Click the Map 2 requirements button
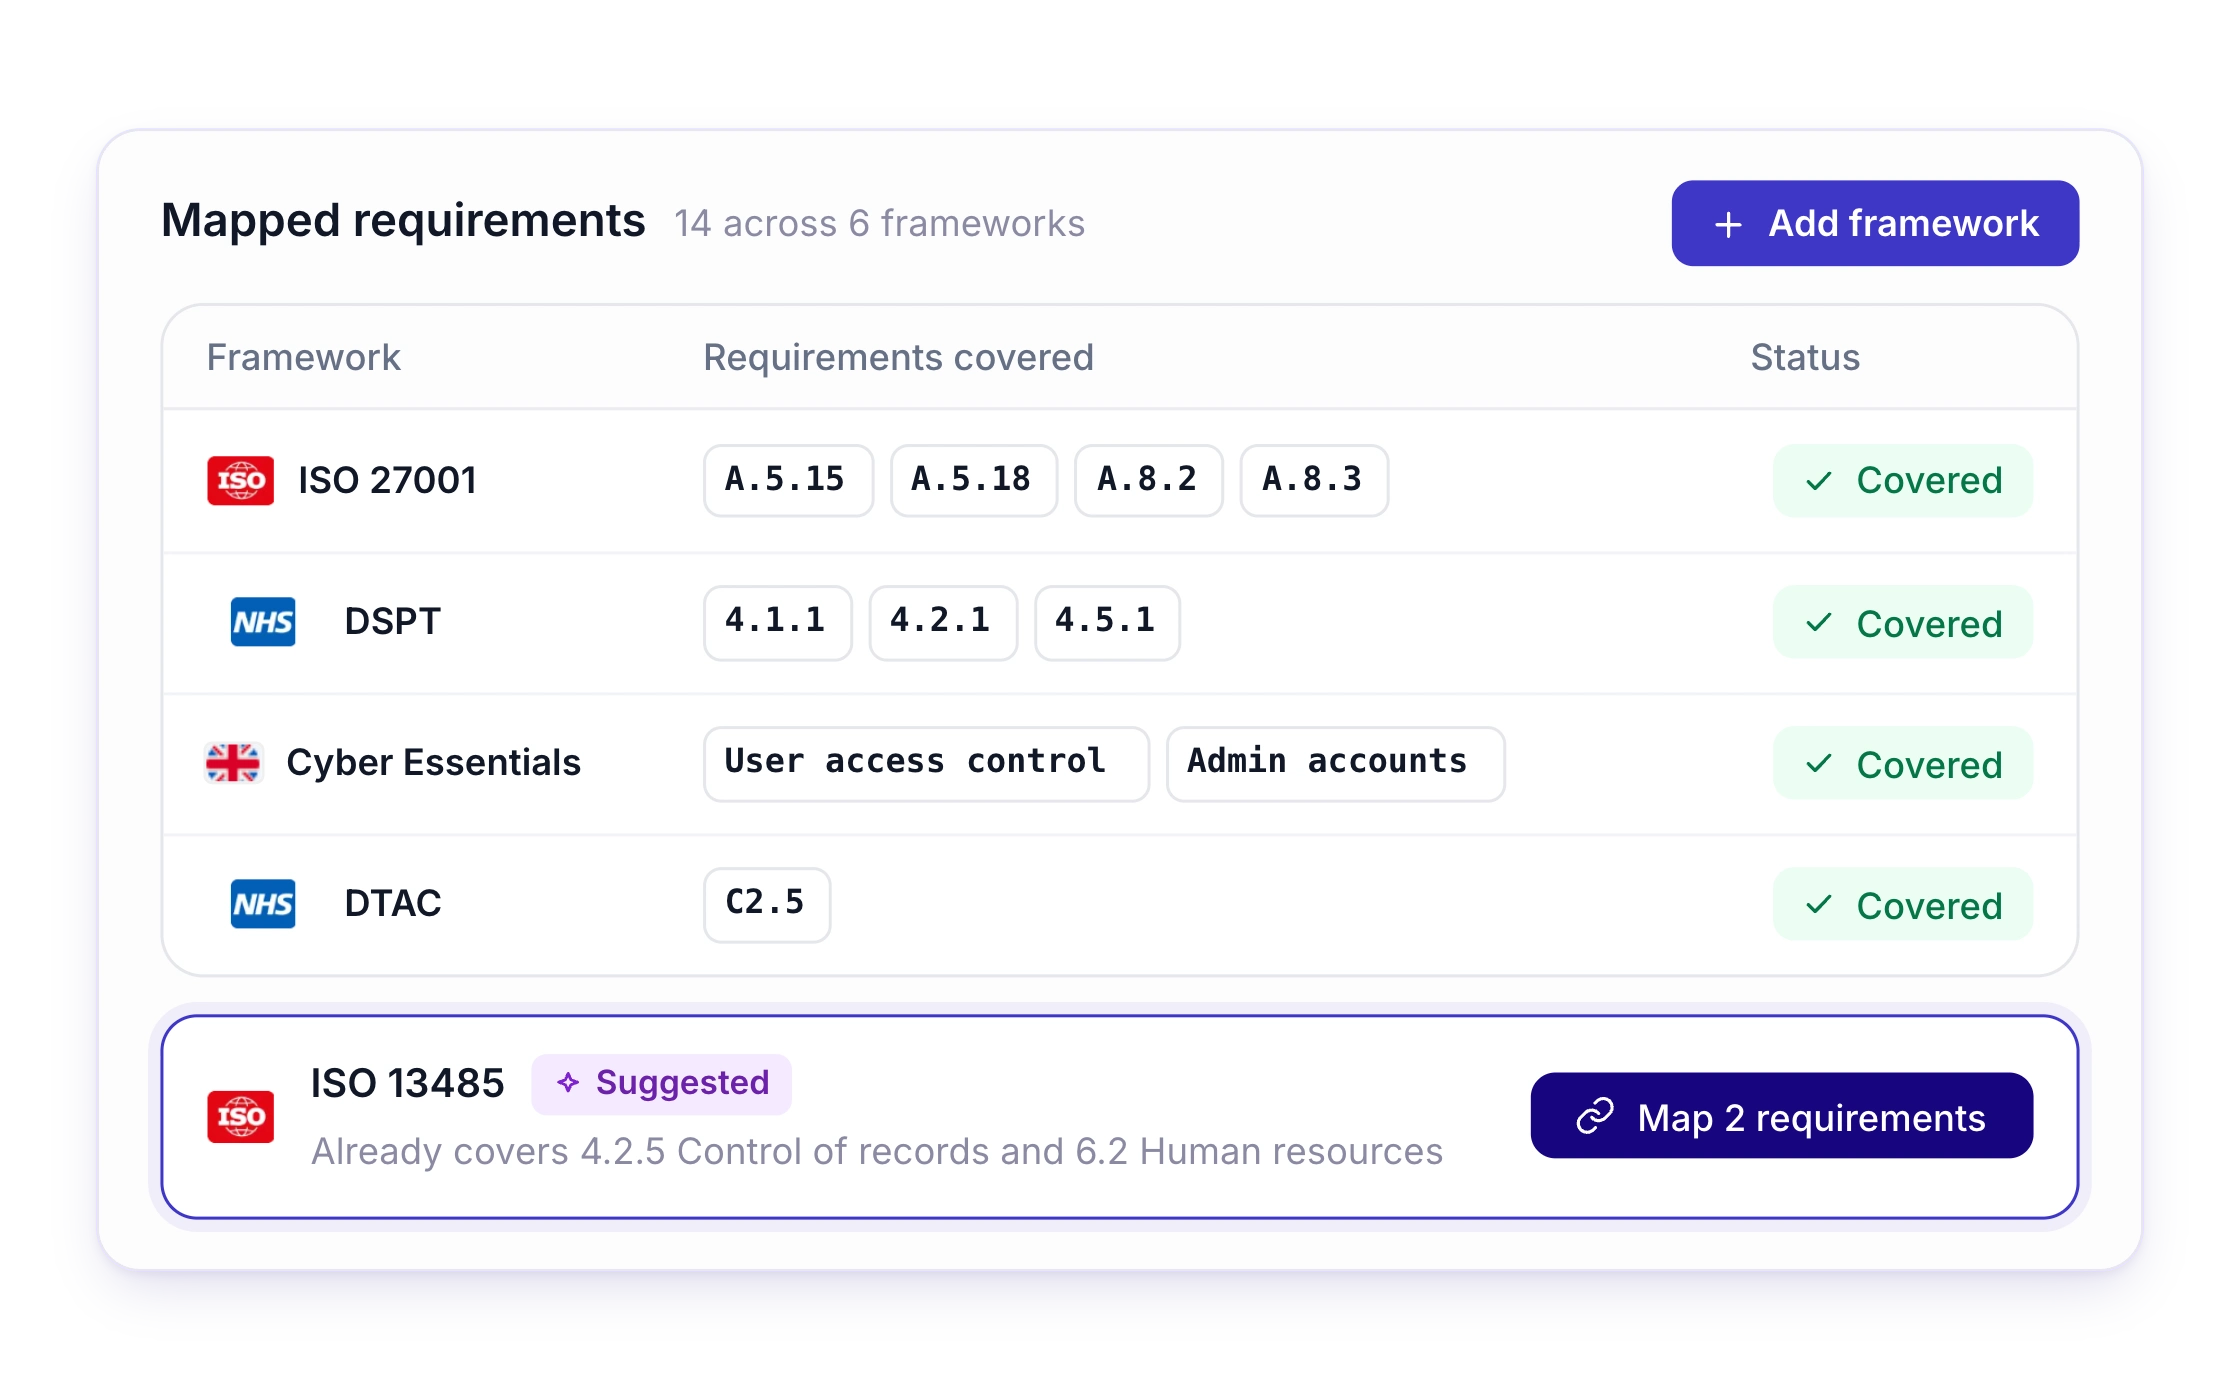This screenshot has height=1400, width=2240. tap(1781, 1116)
